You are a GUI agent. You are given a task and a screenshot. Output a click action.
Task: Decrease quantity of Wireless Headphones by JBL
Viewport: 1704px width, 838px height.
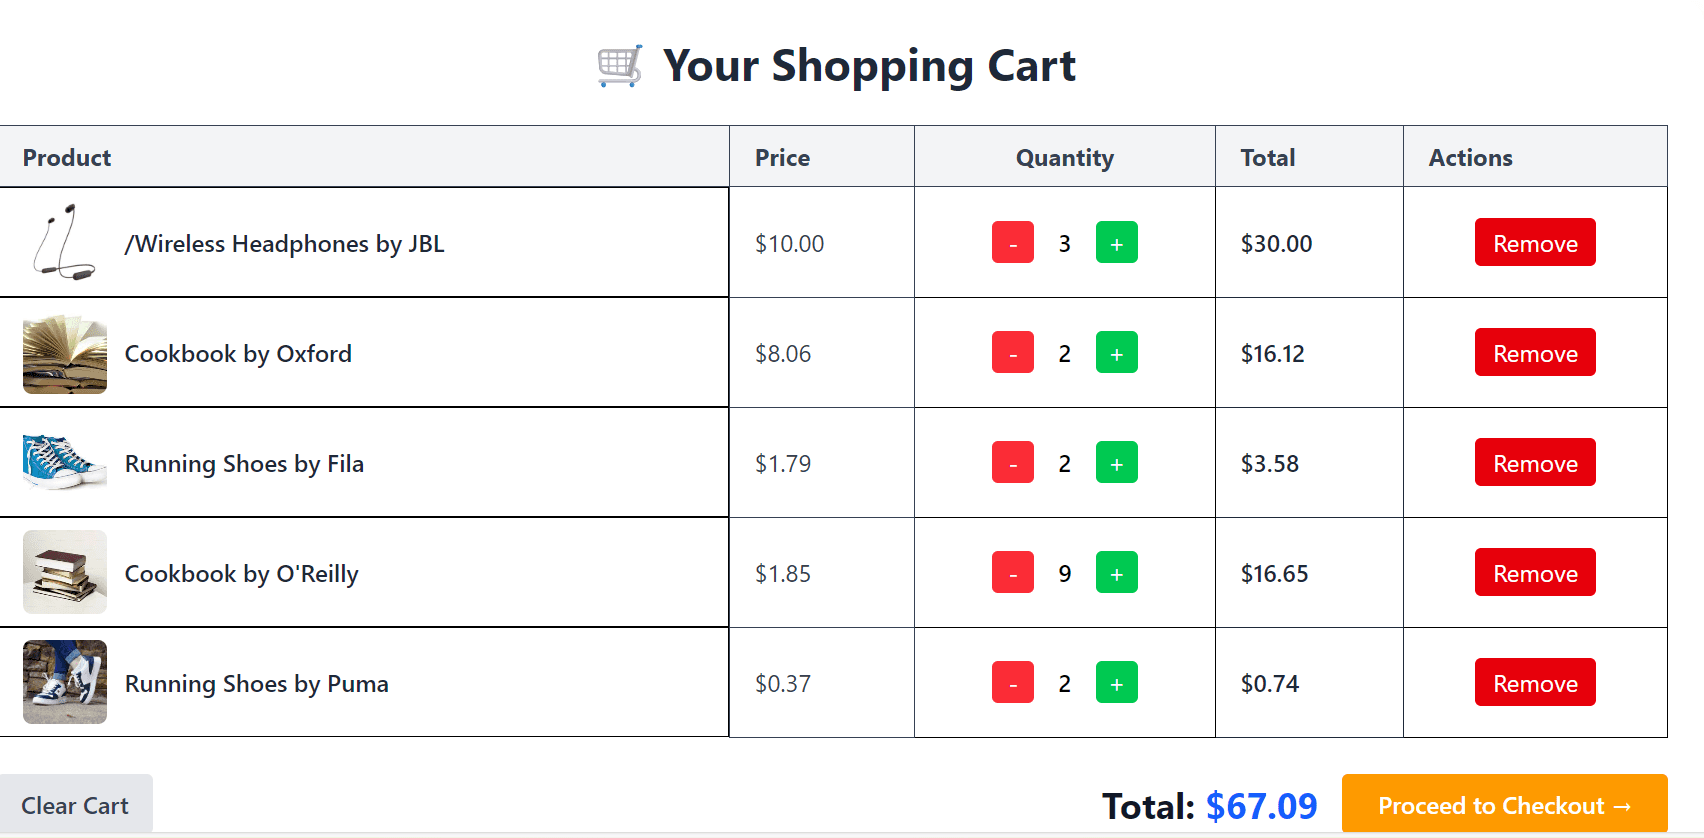[1013, 242]
